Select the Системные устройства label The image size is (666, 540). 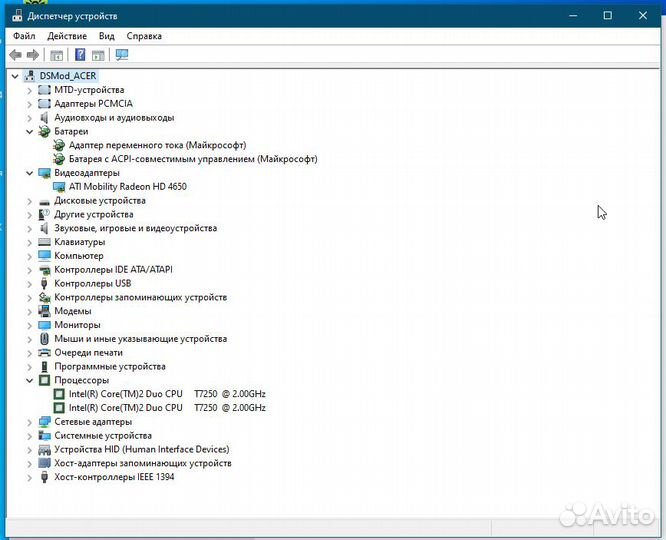103,435
